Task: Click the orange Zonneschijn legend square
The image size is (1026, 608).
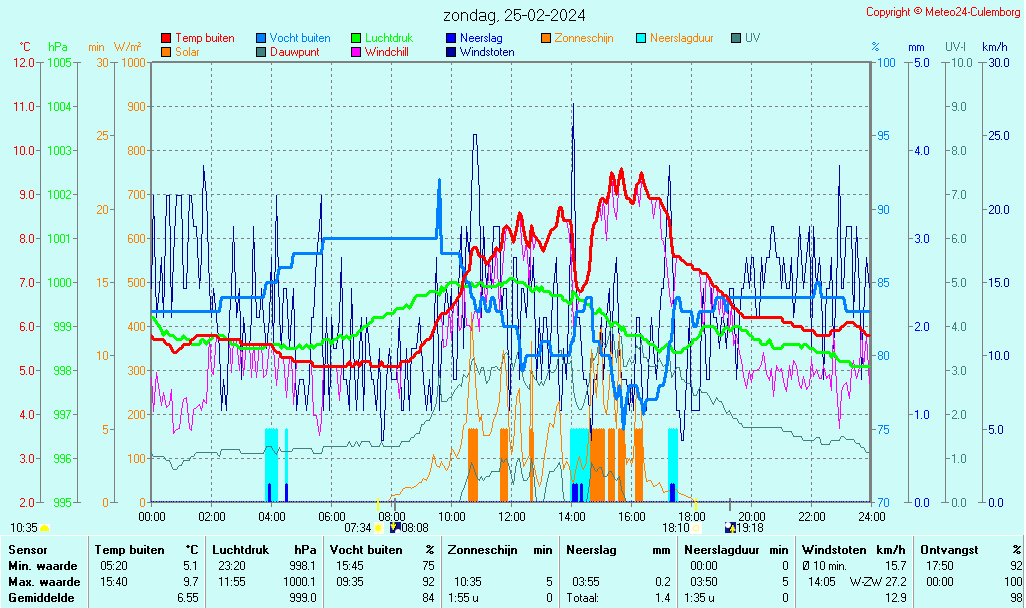Action: (546, 38)
